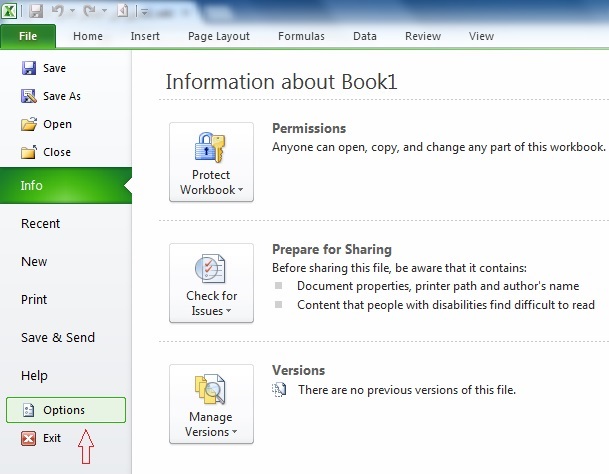Click the Save As icon in sidebar
Viewport: 609px width, 474px height.
29,96
